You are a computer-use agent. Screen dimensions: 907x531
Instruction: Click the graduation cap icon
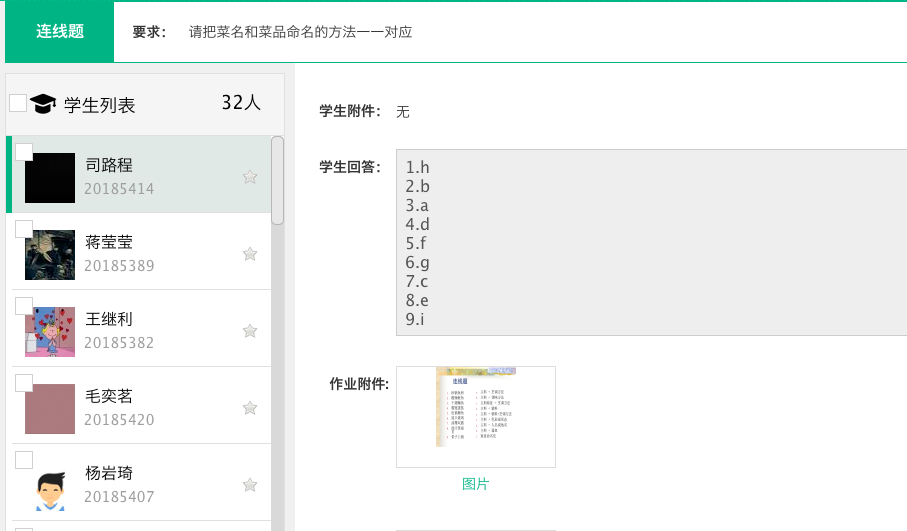[43, 104]
